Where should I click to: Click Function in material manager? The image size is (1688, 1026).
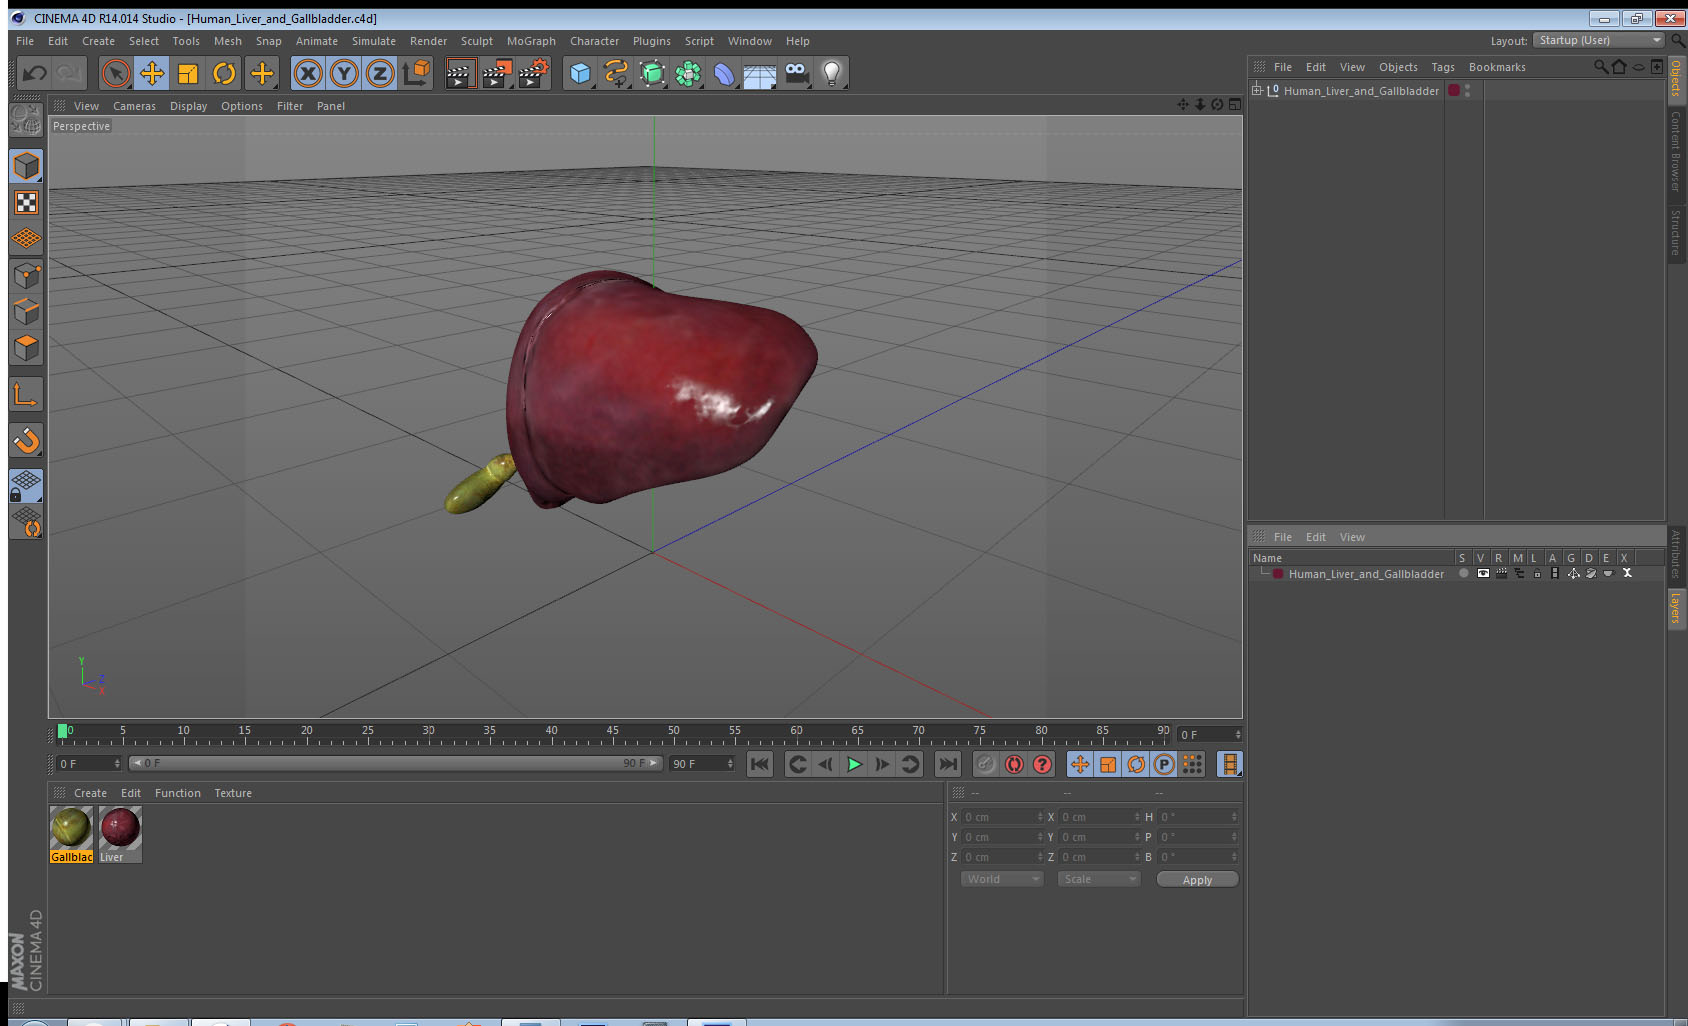pos(178,793)
